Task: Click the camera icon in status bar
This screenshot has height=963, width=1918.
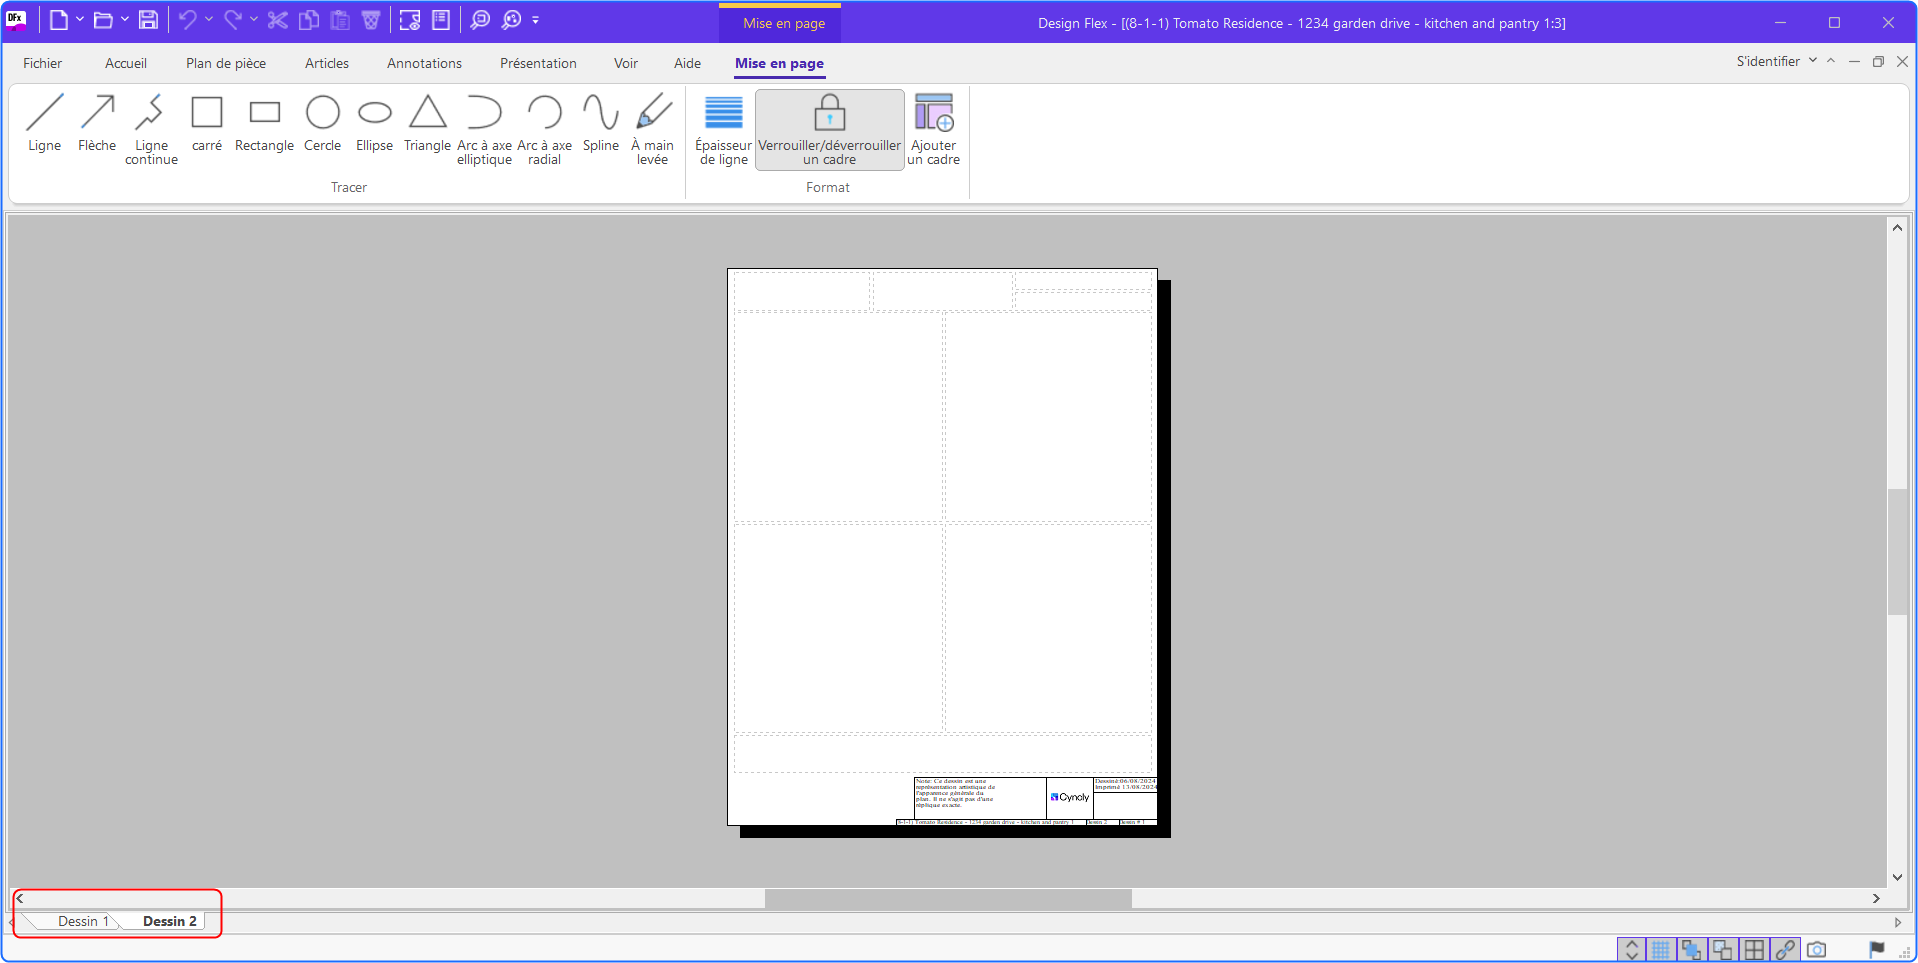Action: click(x=1817, y=949)
